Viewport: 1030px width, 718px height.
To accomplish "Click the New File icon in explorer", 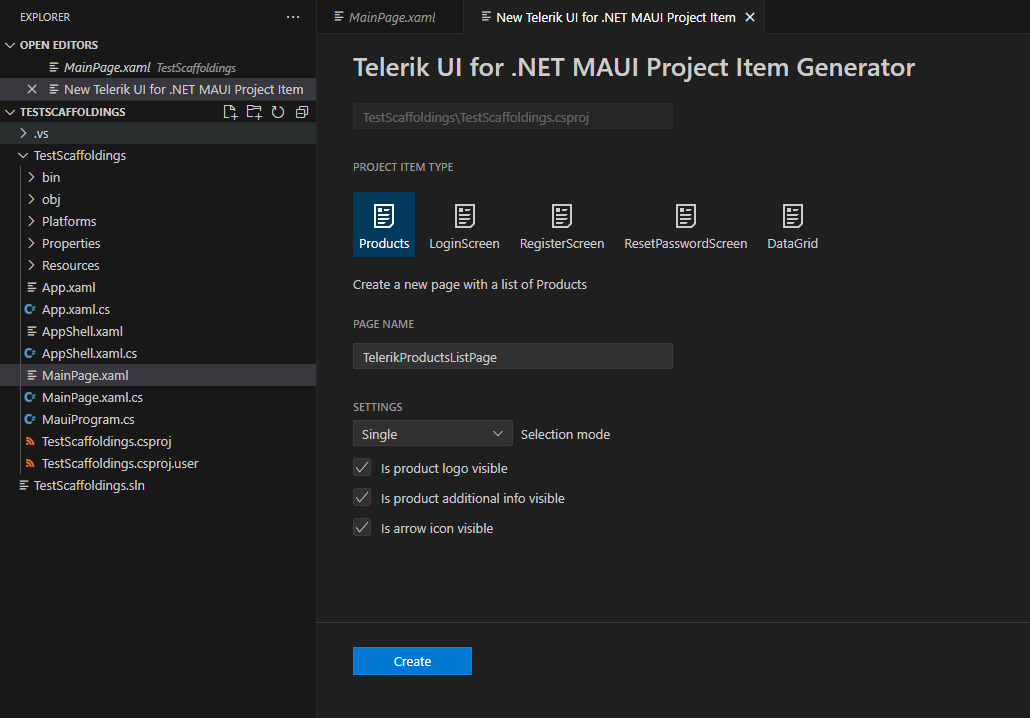I will 230,112.
